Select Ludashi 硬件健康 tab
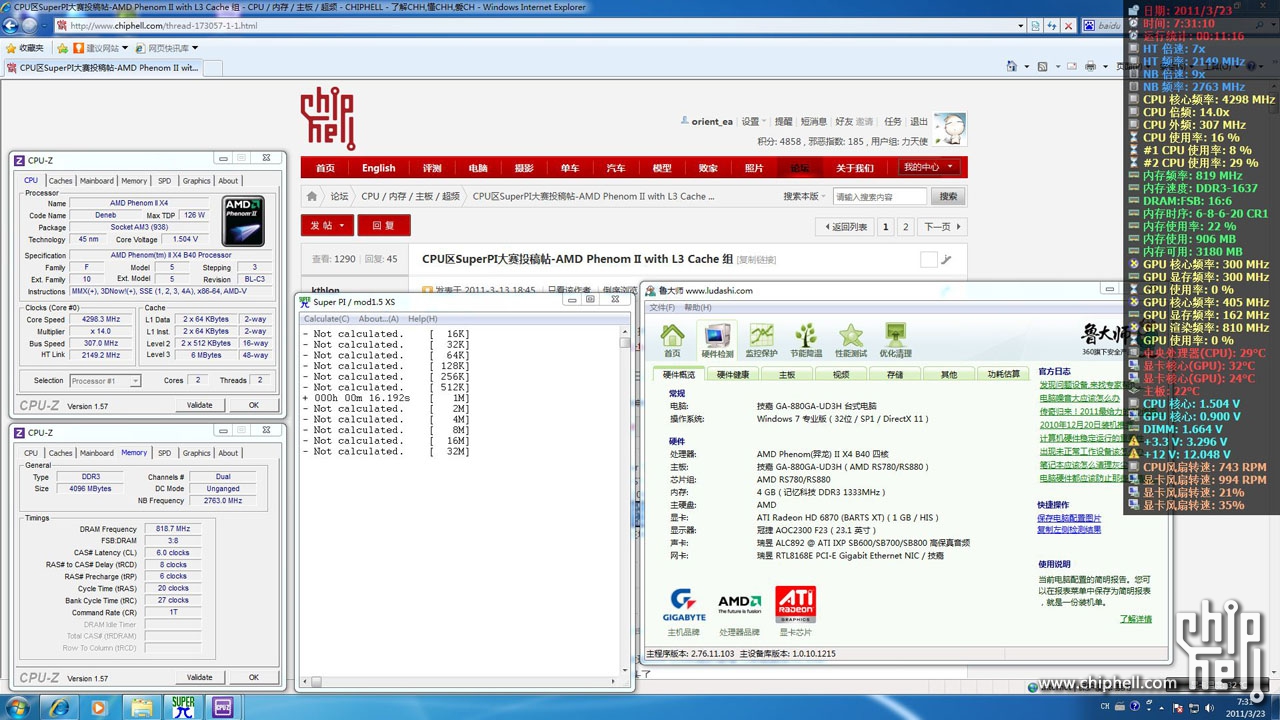Image resolution: width=1280 pixels, height=720 pixels. [732, 374]
